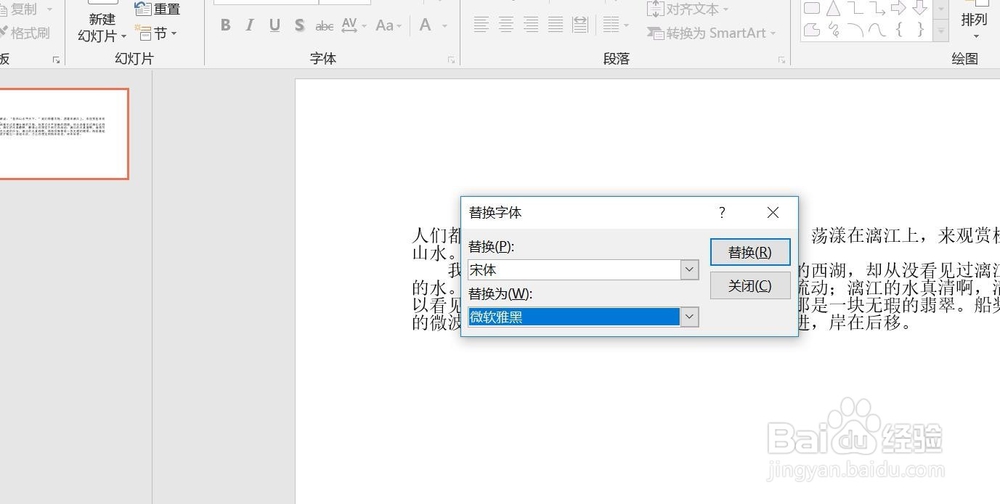
Task: Click 重置 reset slide button
Action: point(158,9)
